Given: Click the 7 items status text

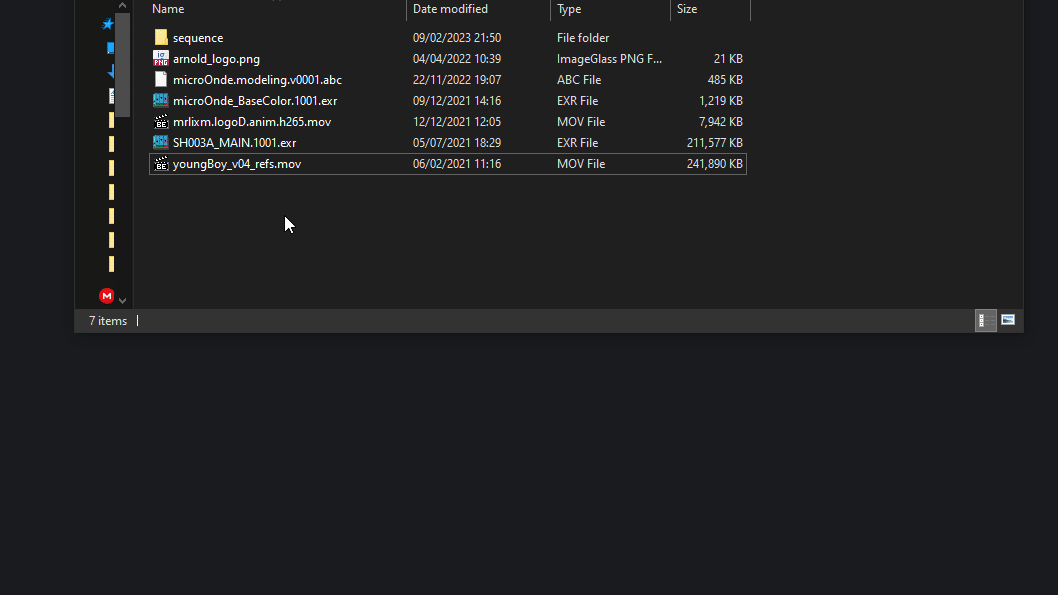Looking at the screenshot, I should [x=108, y=320].
